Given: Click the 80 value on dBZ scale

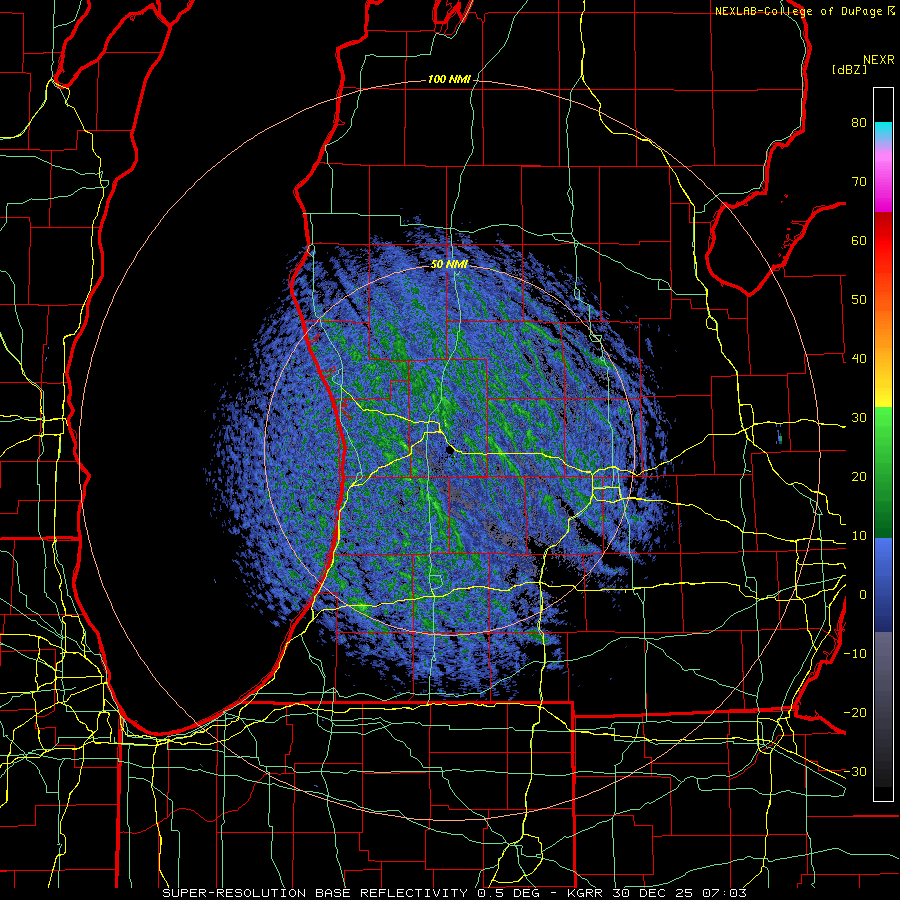Looking at the screenshot, I should click(x=859, y=123).
